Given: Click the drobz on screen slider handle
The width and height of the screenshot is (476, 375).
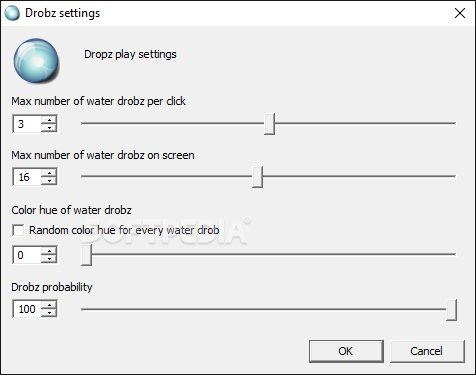Looking at the screenshot, I should [257, 177].
